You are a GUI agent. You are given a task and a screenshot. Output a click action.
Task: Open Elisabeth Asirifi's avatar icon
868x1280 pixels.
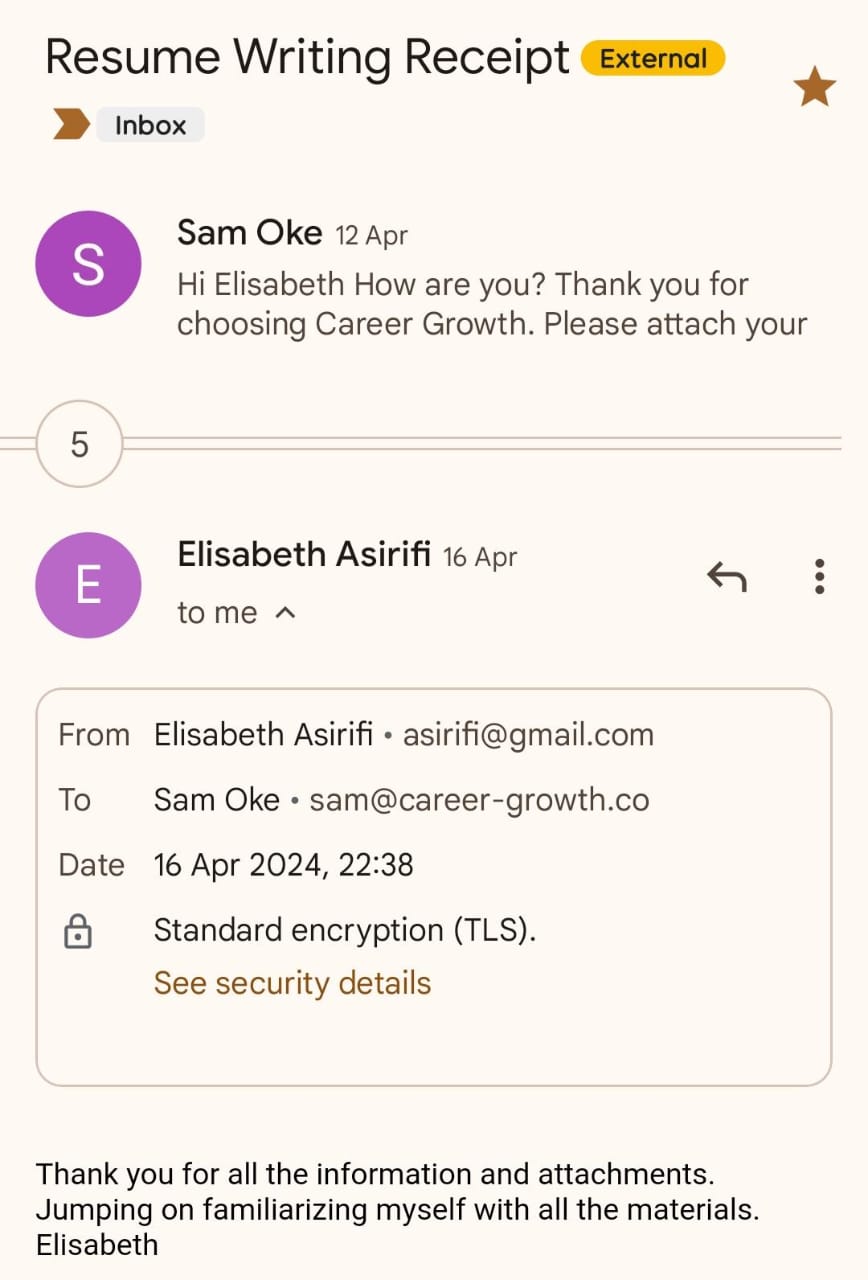(x=88, y=585)
